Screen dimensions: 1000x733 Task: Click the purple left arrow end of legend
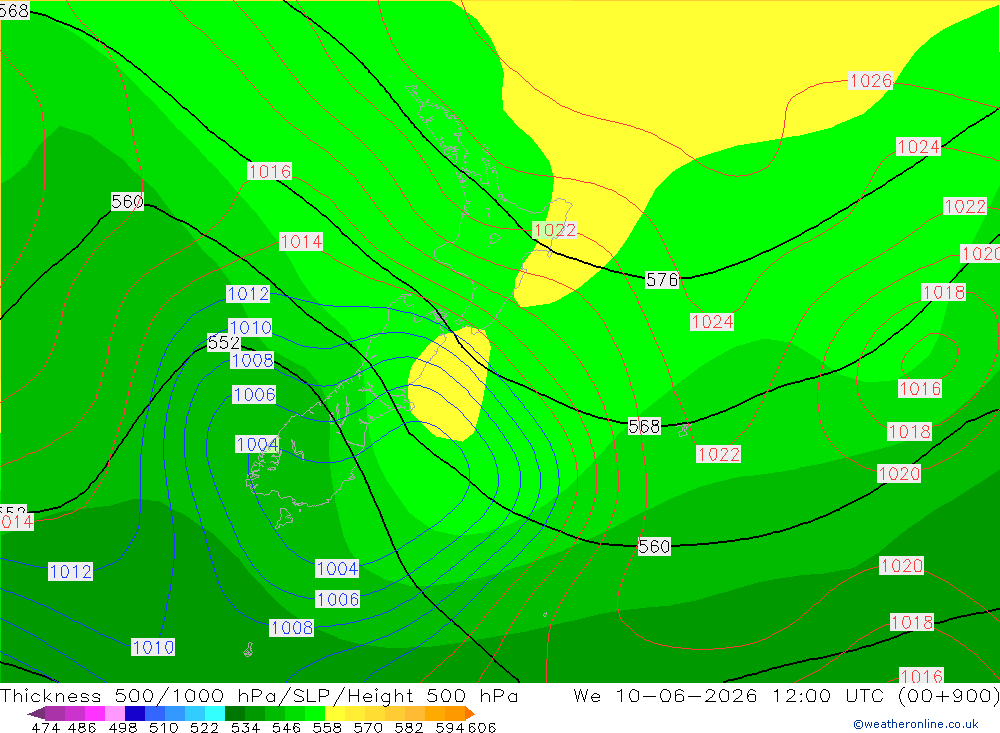click(x=36, y=713)
